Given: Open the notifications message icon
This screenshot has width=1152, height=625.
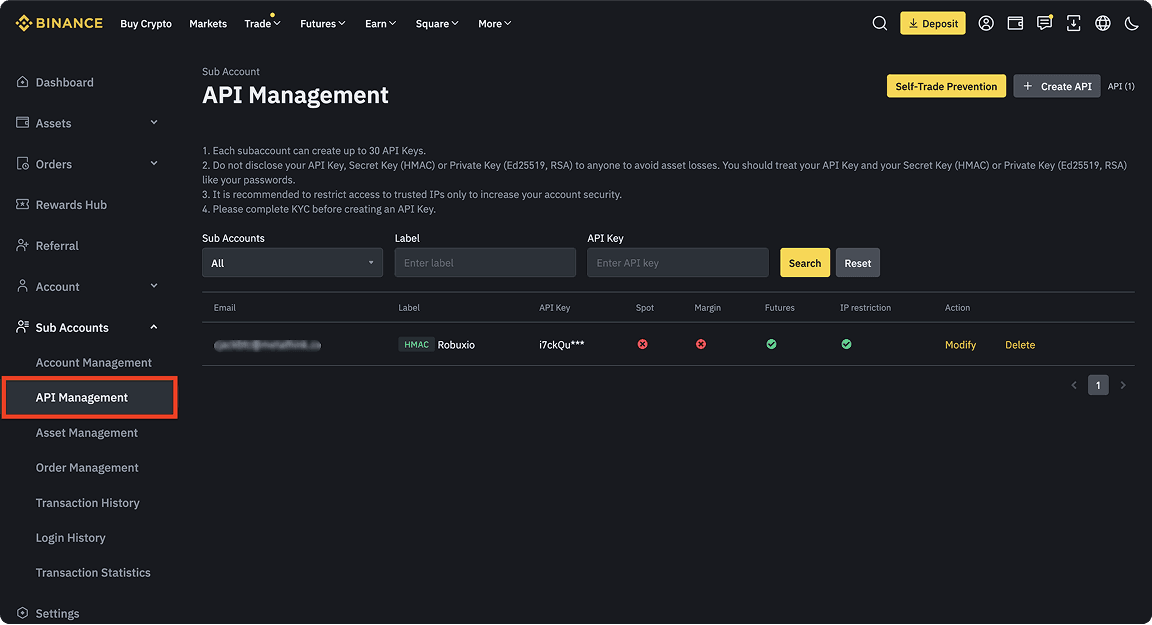Looking at the screenshot, I should click(x=1044, y=22).
